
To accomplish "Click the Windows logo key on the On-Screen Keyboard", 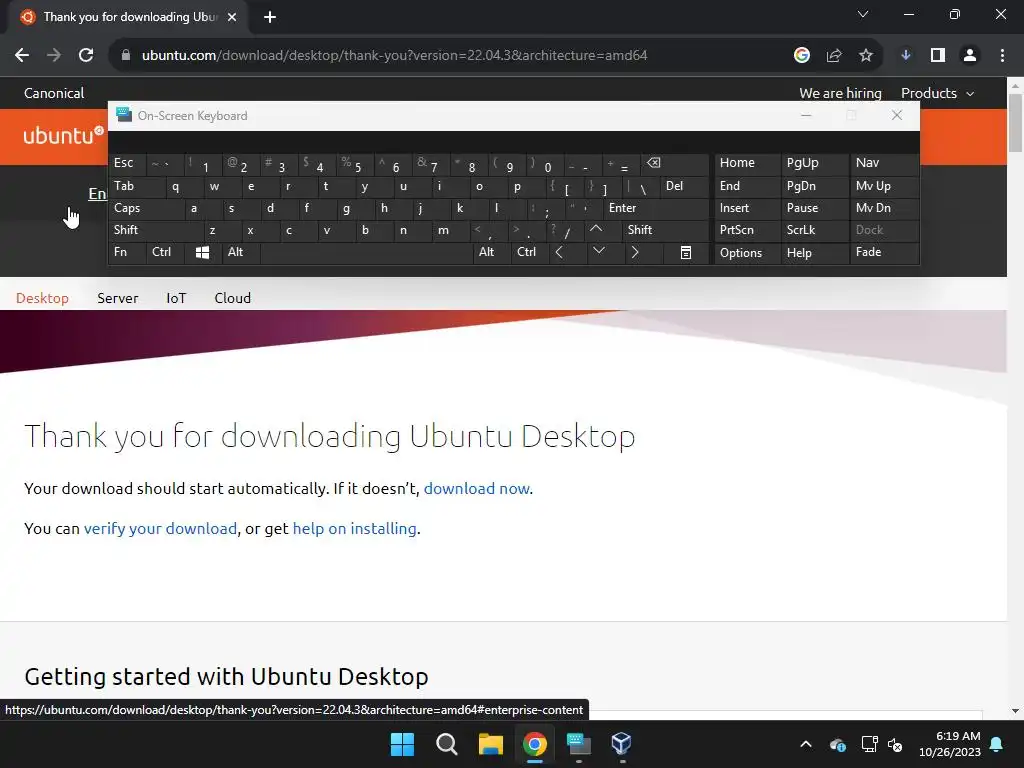I will pyautogui.click(x=202, y=253).
